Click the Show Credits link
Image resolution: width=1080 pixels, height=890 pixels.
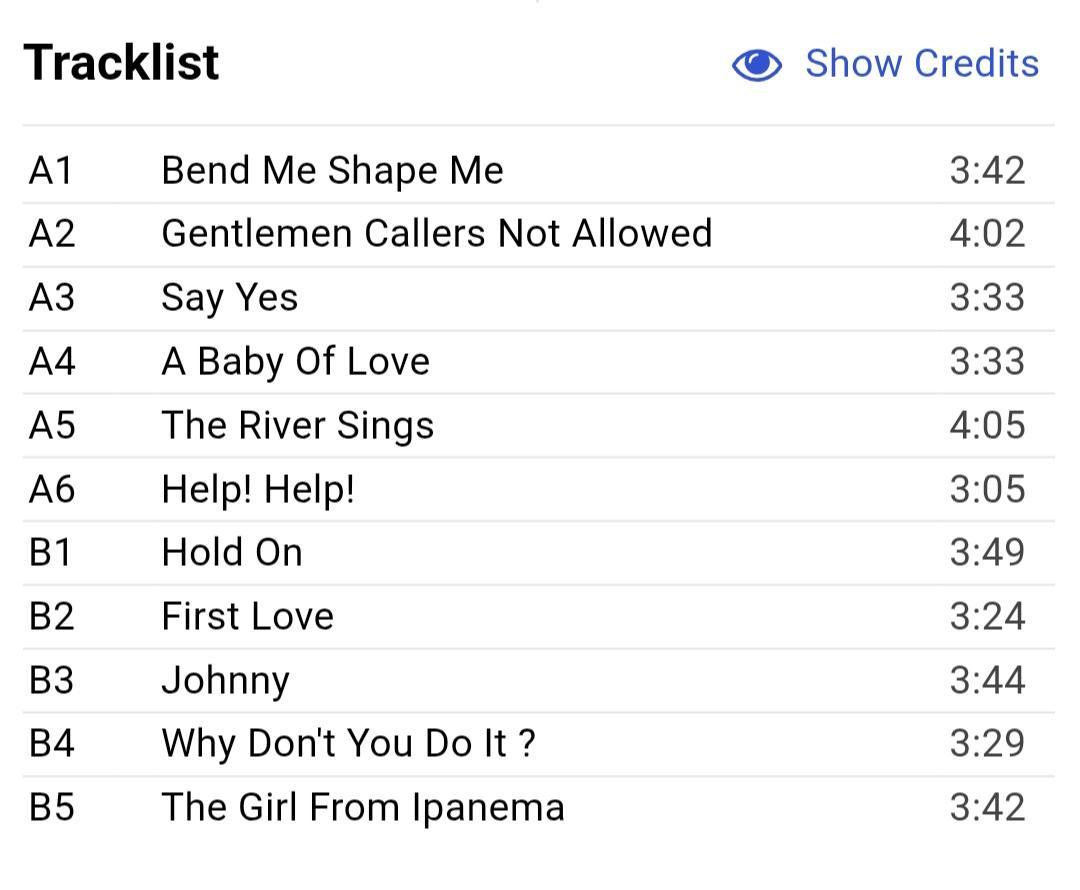(x=922, y=63)
